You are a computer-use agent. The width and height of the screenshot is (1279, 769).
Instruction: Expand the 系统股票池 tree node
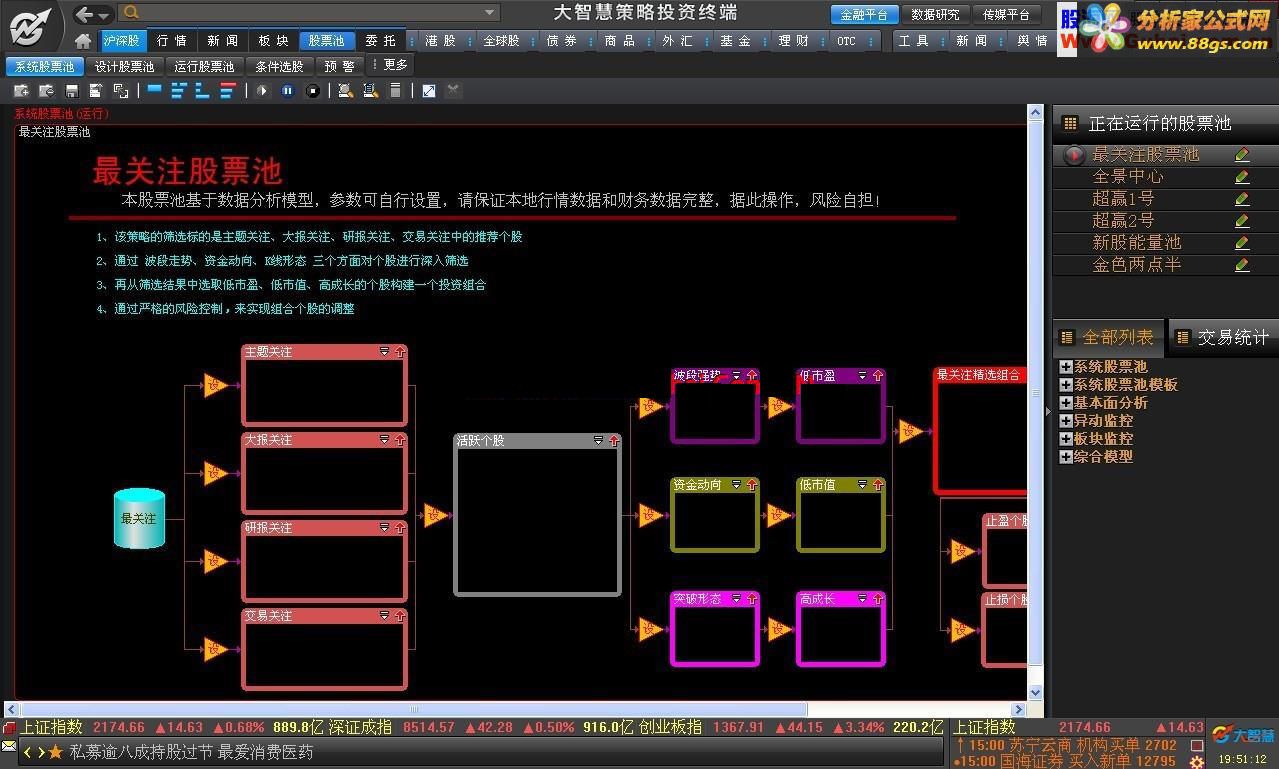point(1066,367)
